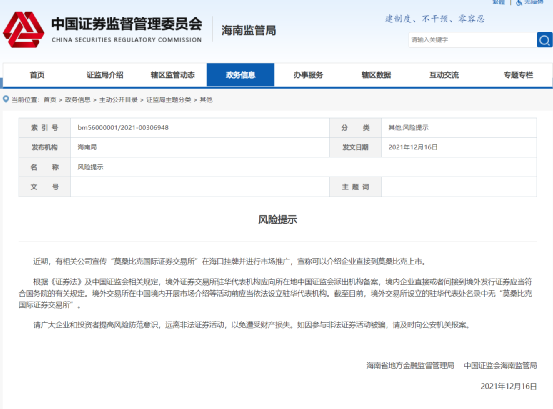The height and width of the screenshot is (409, 553).
Task: Click the red CSRC logo emblem
Action: (x=23, y=30)
